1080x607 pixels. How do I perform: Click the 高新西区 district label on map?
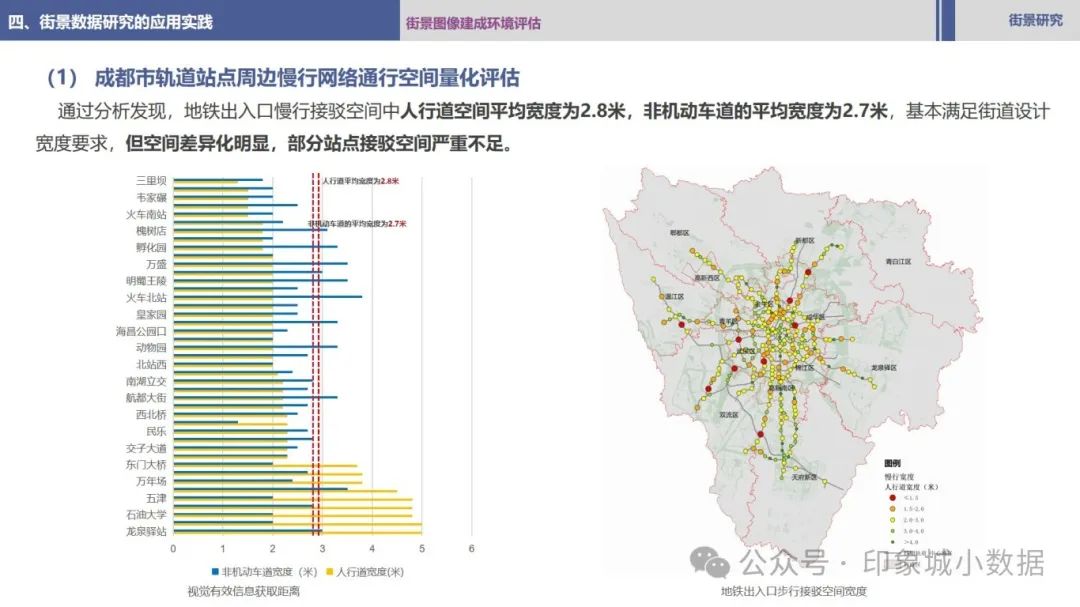click(x=707, y=278)
